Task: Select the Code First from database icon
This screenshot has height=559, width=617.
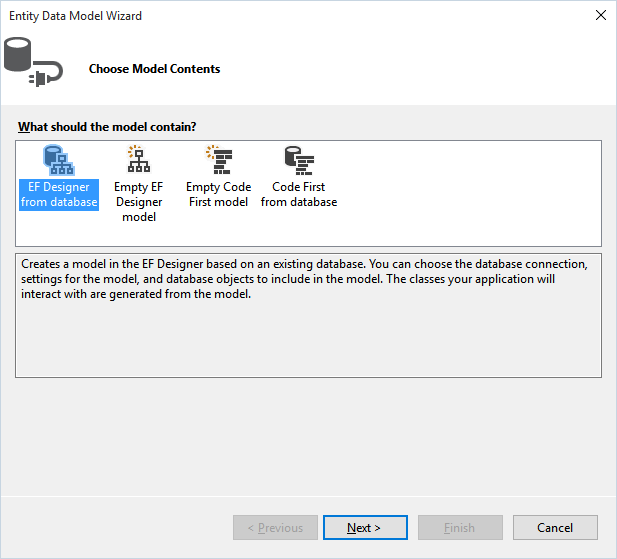Action: [x=299, y=160]
